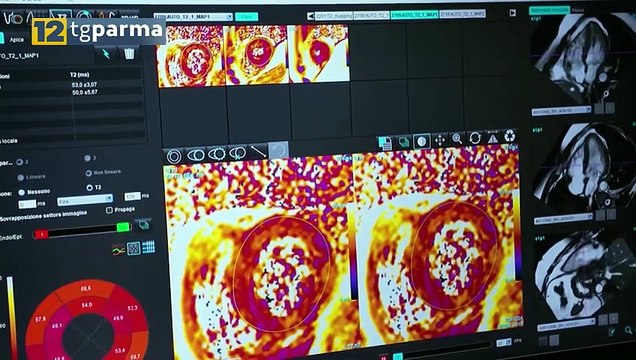
Task: Click the teal filter button beside series dropdown
Action: [x=247, y=17]
